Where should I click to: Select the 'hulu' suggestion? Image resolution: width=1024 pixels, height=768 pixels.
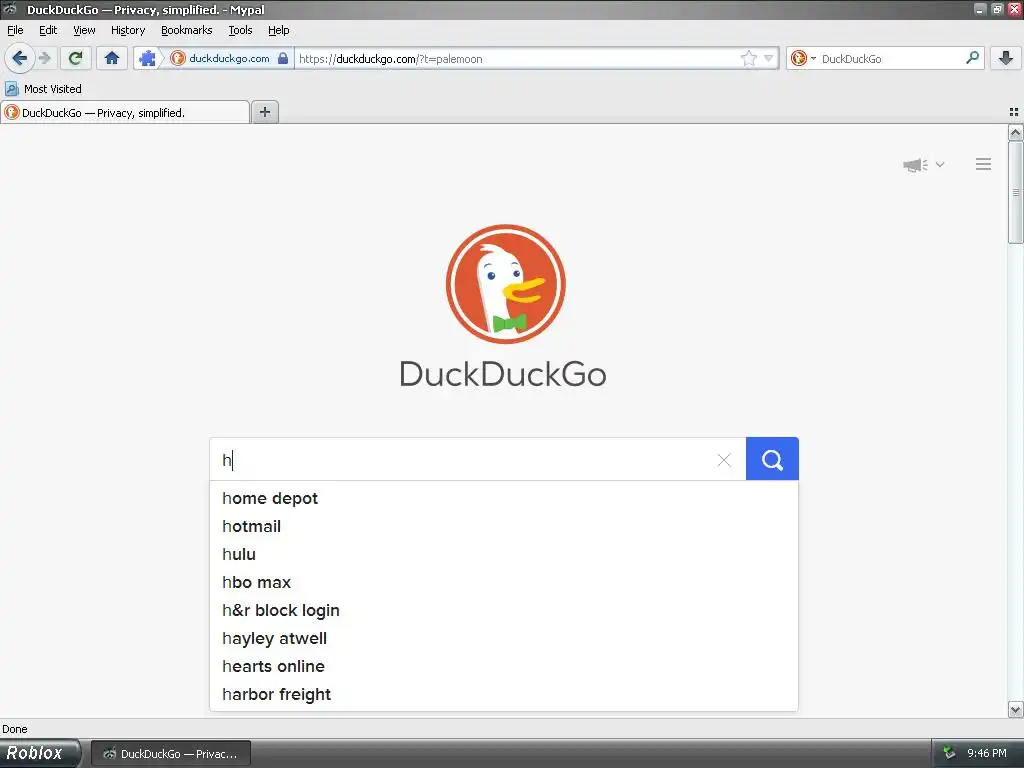click(504, 554)
